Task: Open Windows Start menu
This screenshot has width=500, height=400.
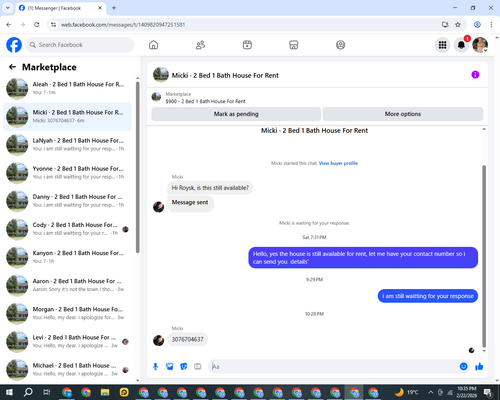Action: (9, 392)
